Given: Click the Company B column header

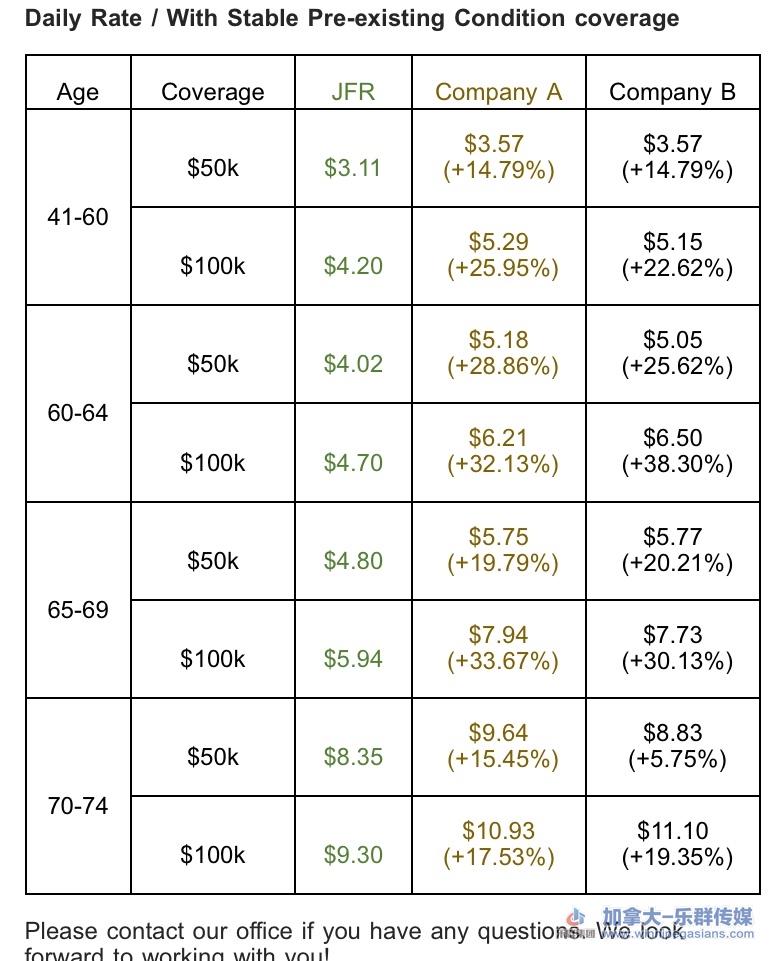Looking at the screenshot, I should click(x=672, y=92).
